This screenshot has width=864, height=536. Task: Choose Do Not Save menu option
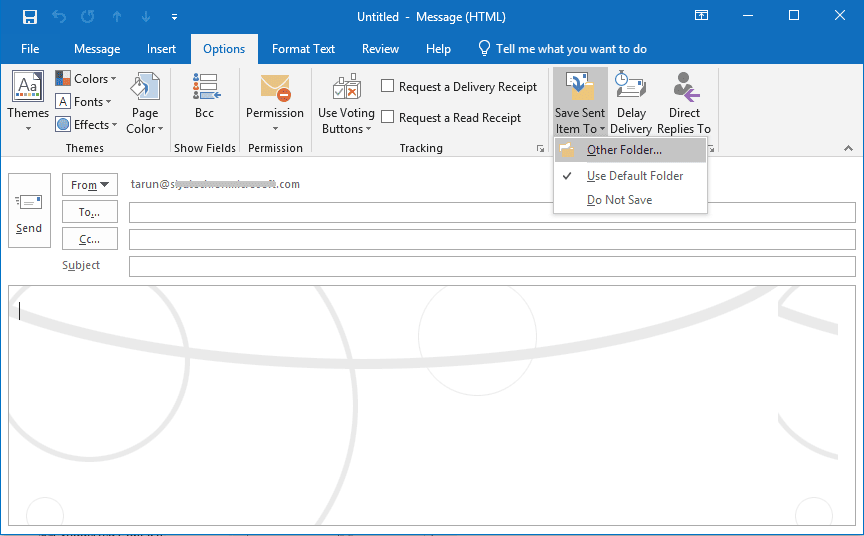click(630, 200)
